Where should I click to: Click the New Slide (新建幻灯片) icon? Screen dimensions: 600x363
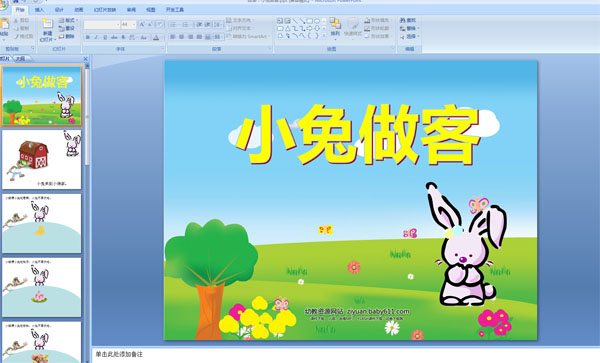(x=47, y=24)
